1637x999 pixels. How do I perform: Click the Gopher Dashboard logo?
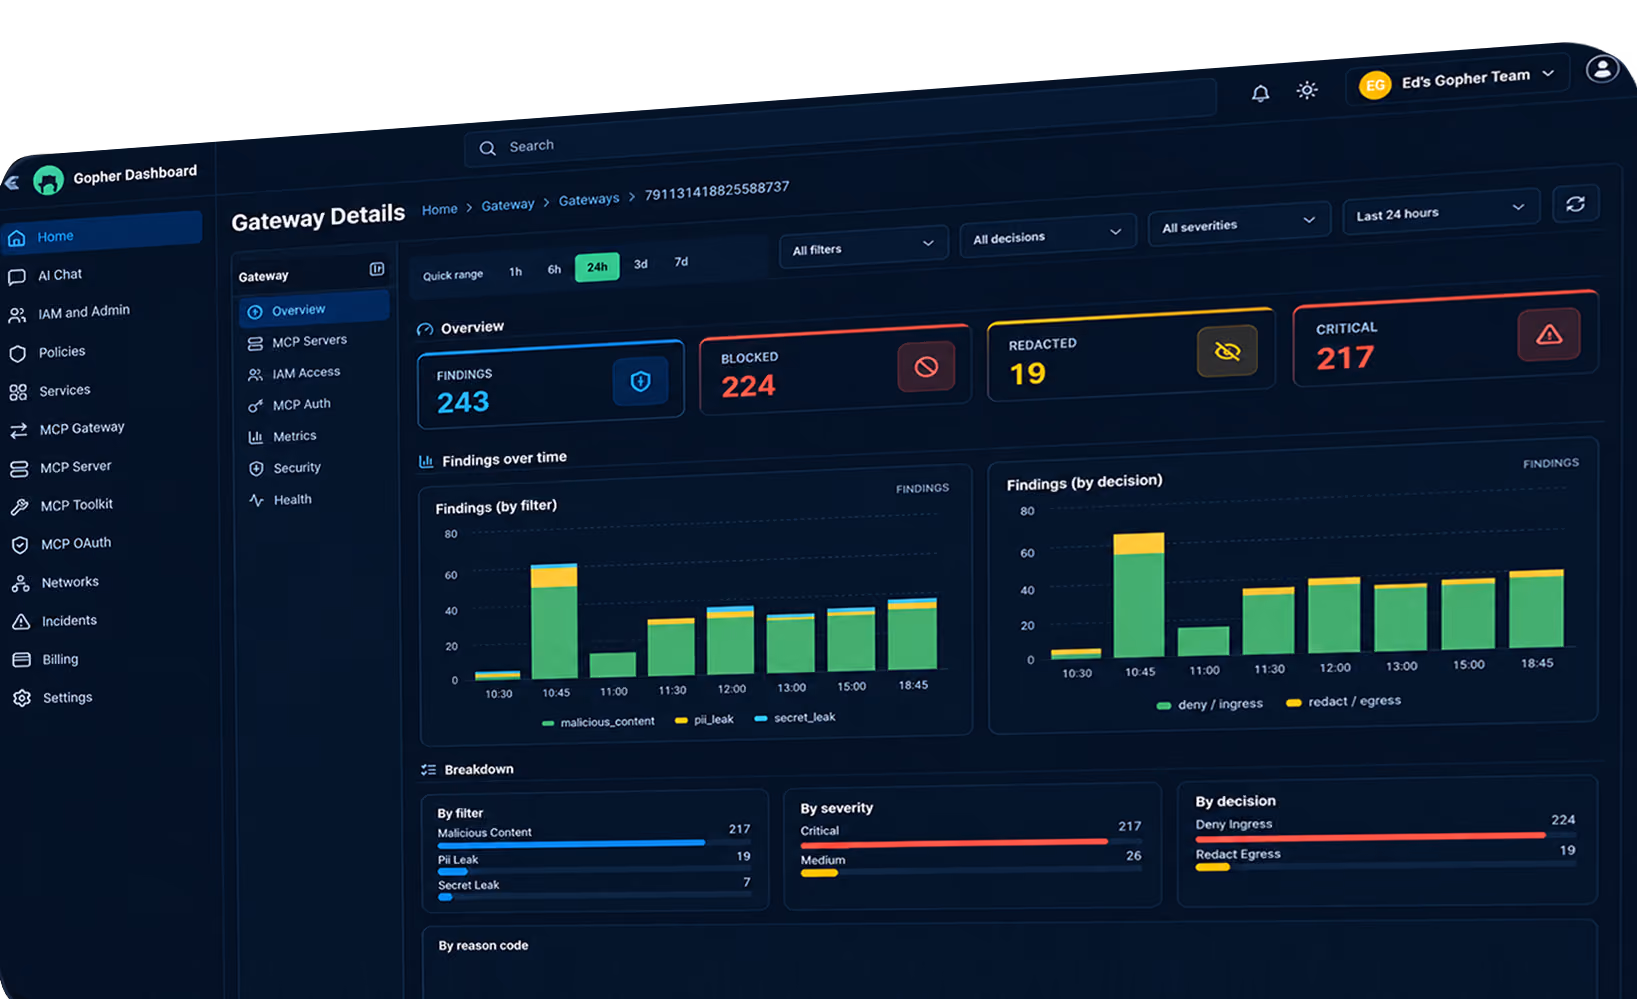point(48,180)
